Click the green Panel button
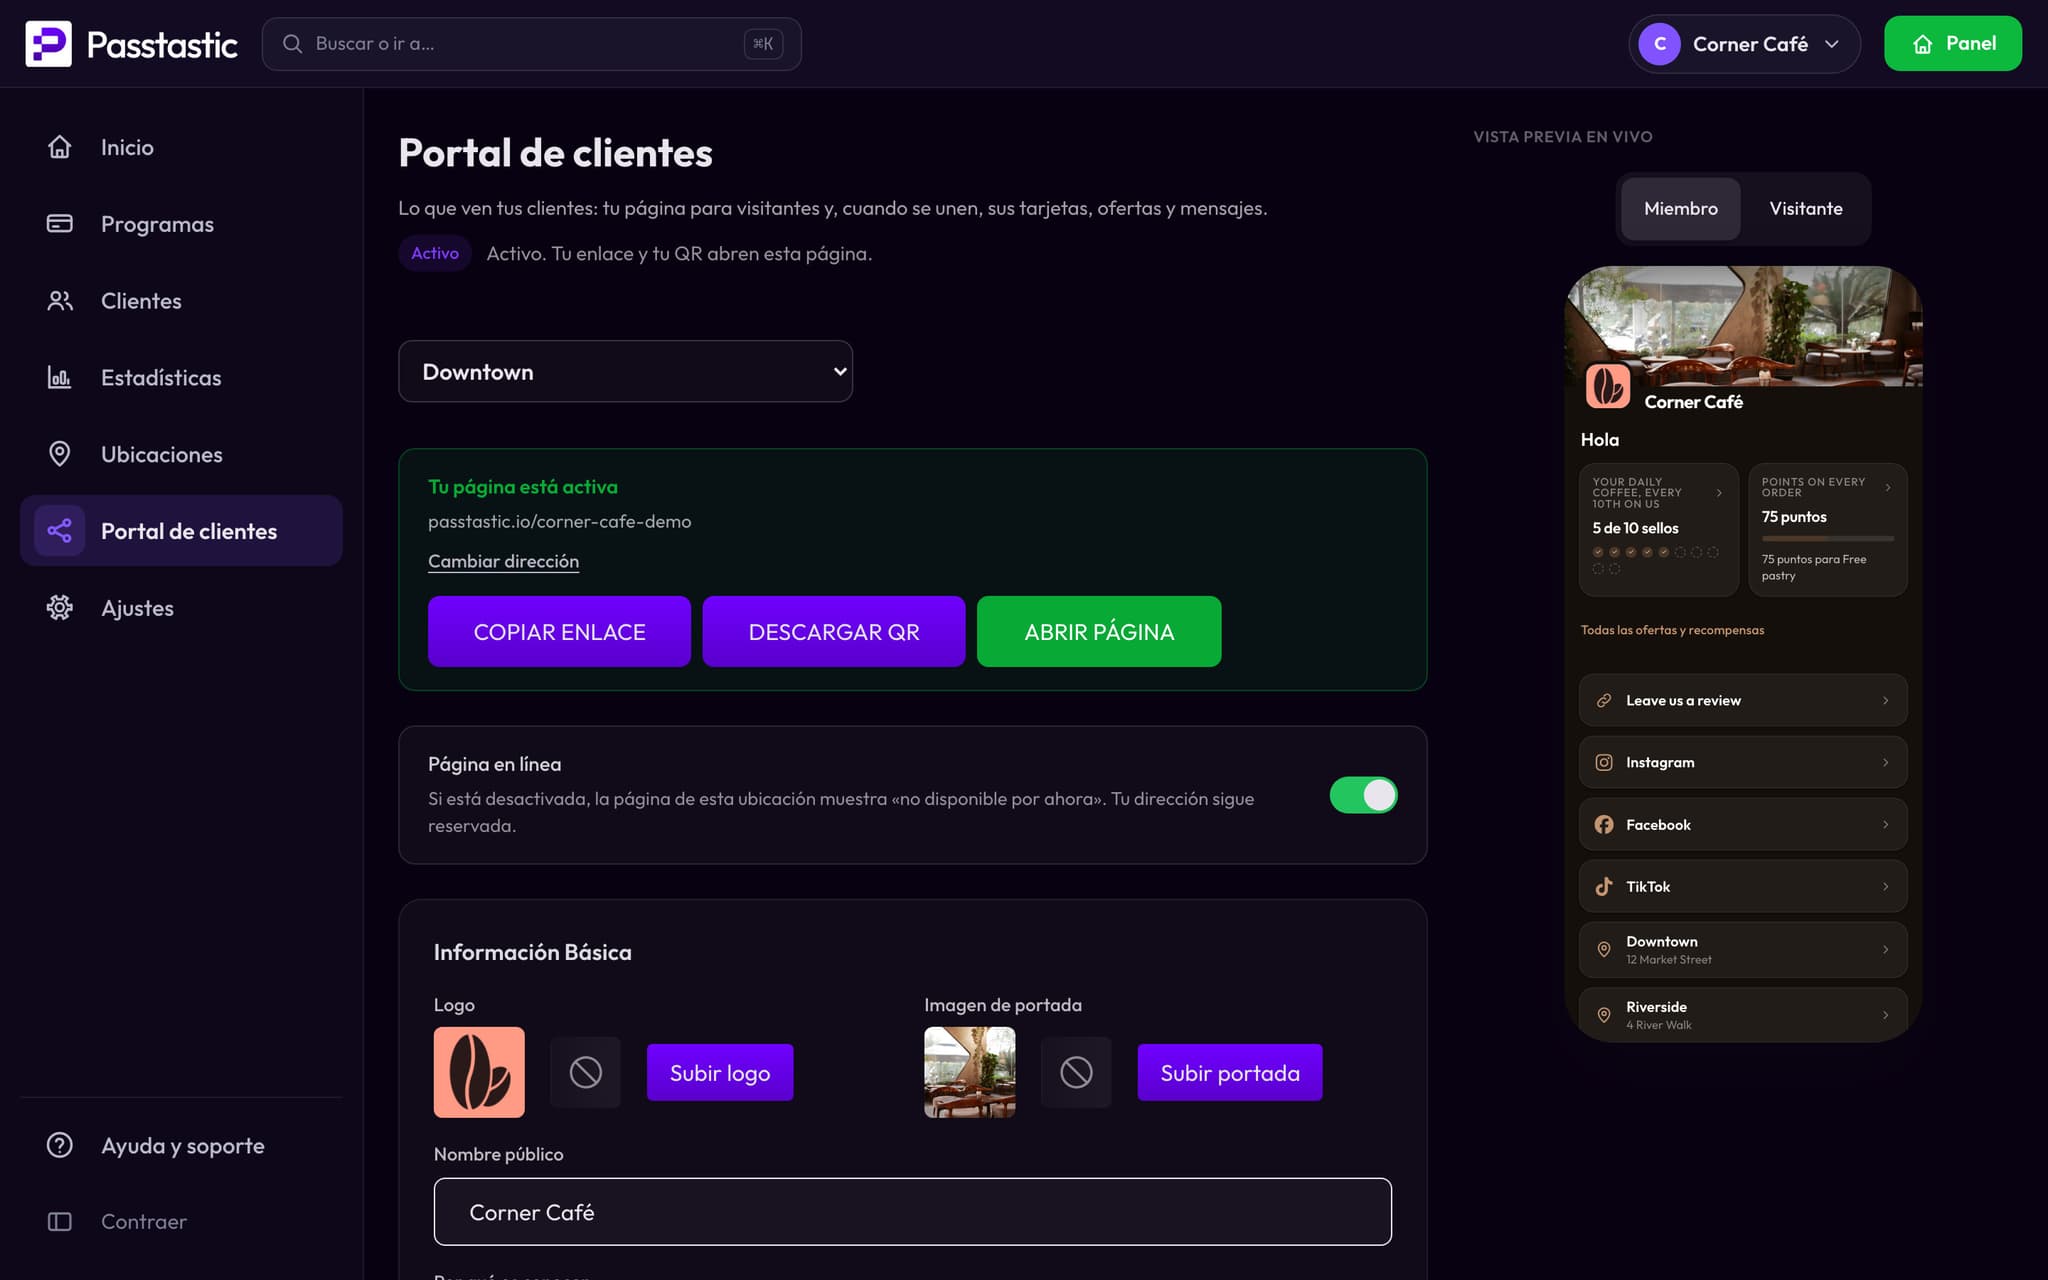 (x=1952, y=44)
